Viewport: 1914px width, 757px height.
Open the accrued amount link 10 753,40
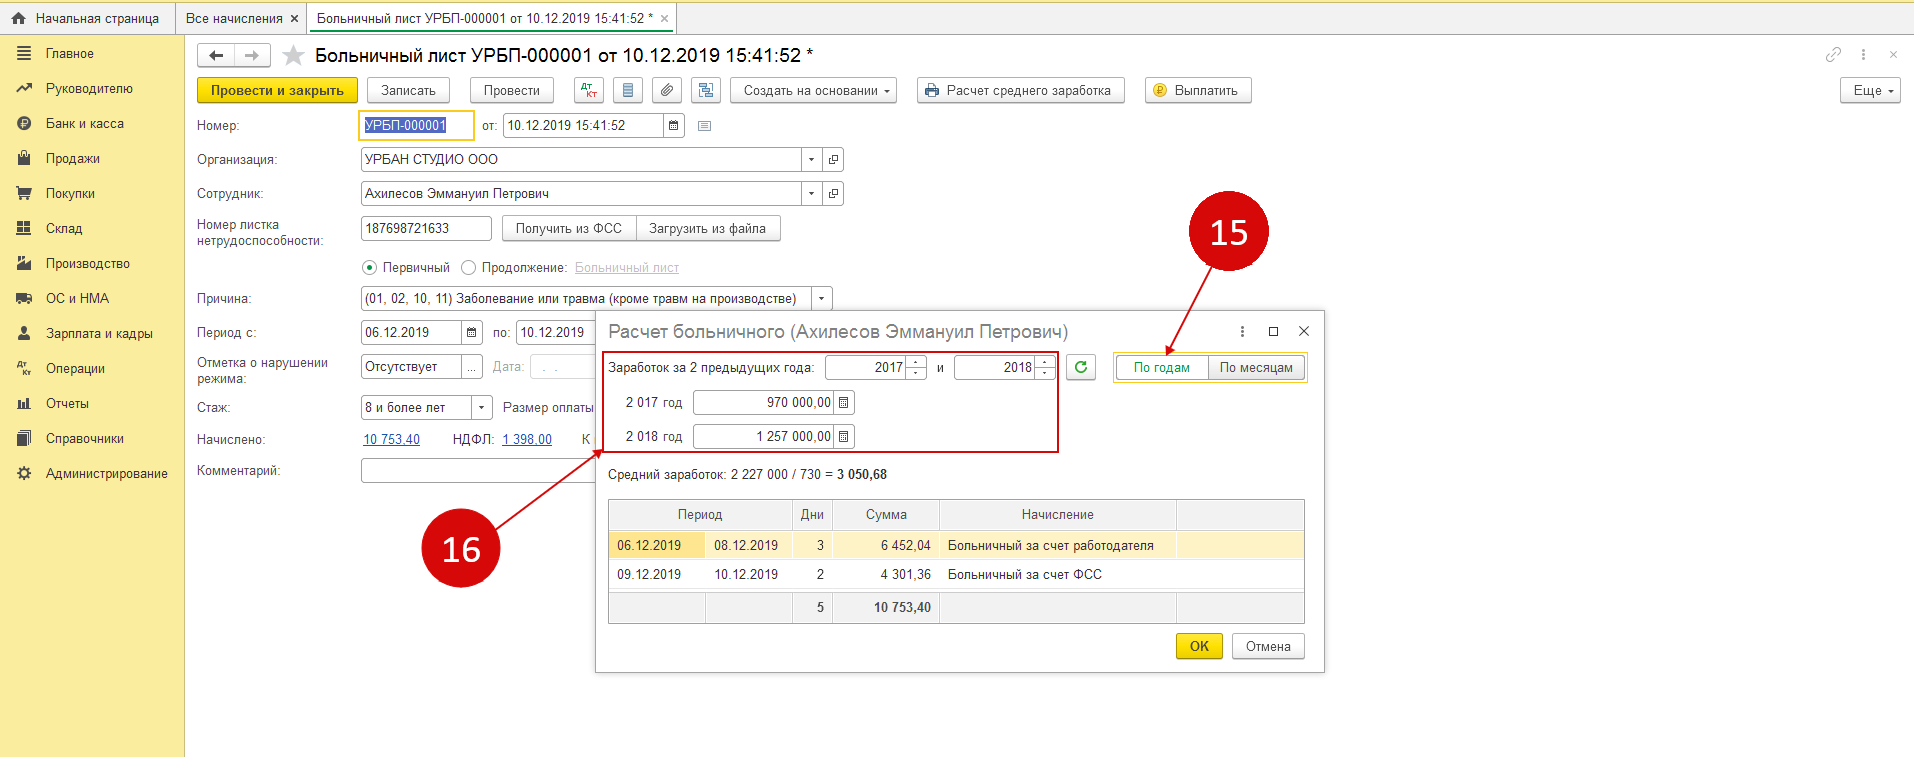391,440
